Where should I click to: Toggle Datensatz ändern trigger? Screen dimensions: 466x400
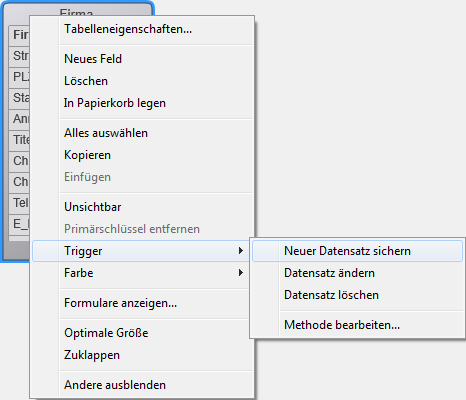pos(358,273)
